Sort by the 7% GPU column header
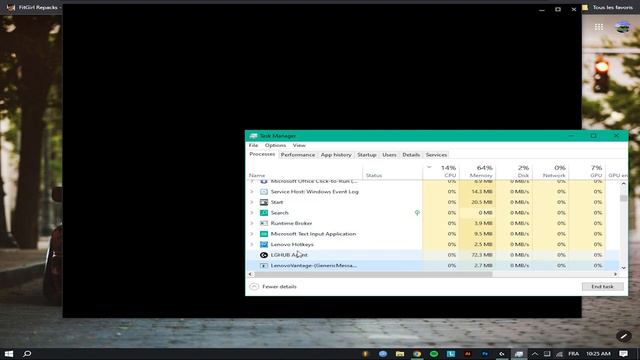The image size is (640, 360). pyautogui.click(x=587, y=171)
